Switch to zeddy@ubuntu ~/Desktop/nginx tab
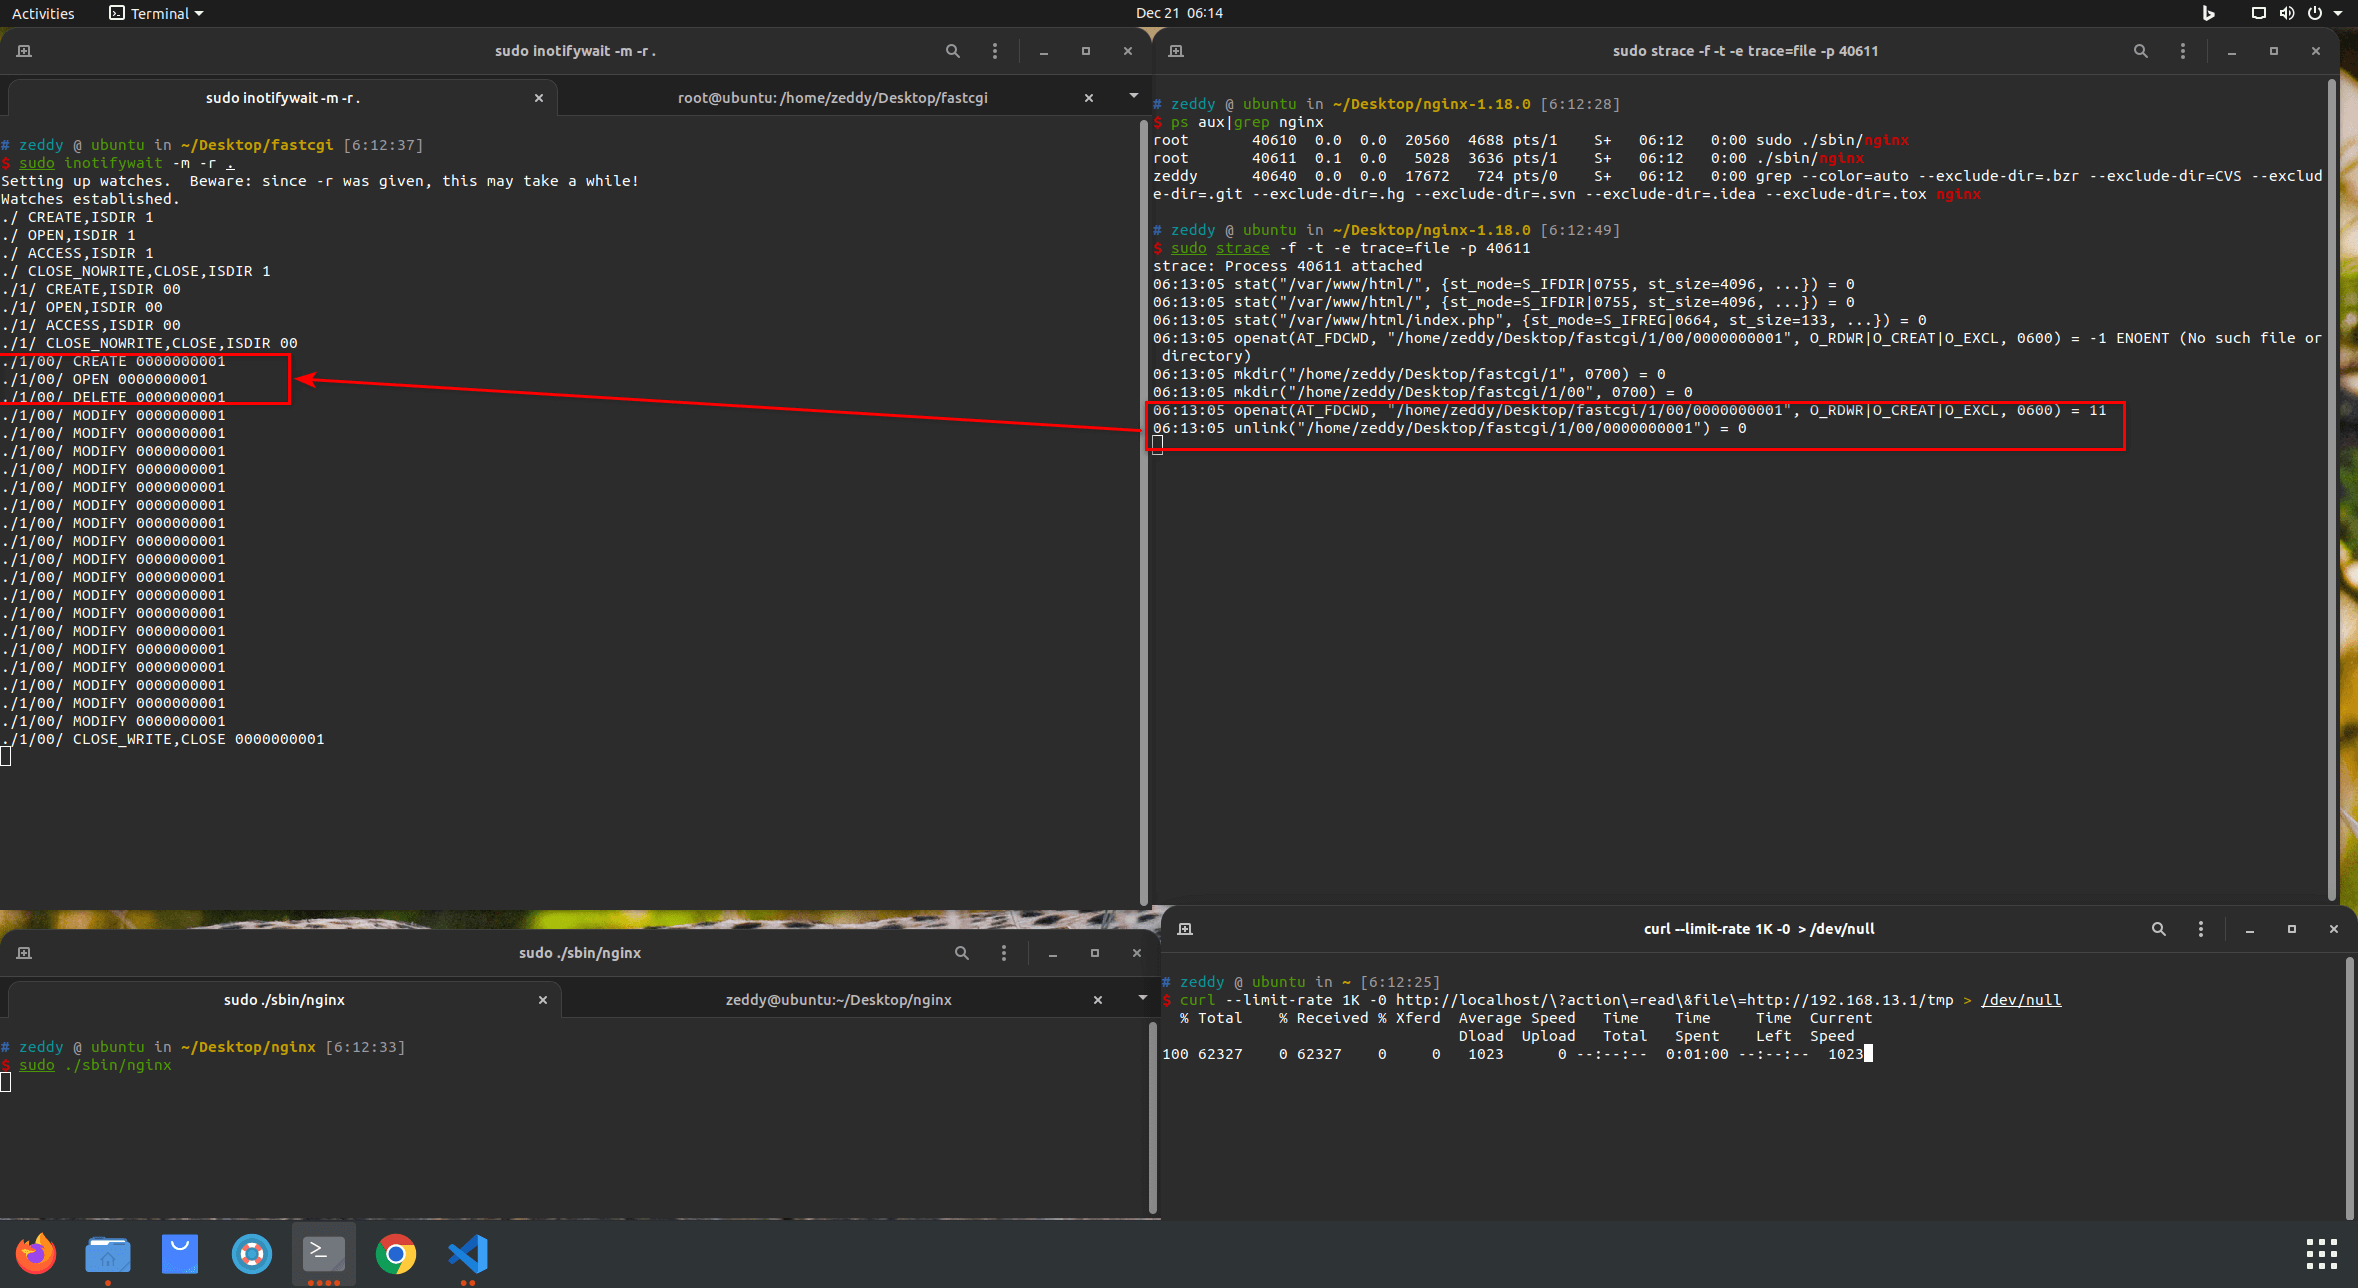The height and width of the screenshot is (1288, 2358). (838, 1000)
